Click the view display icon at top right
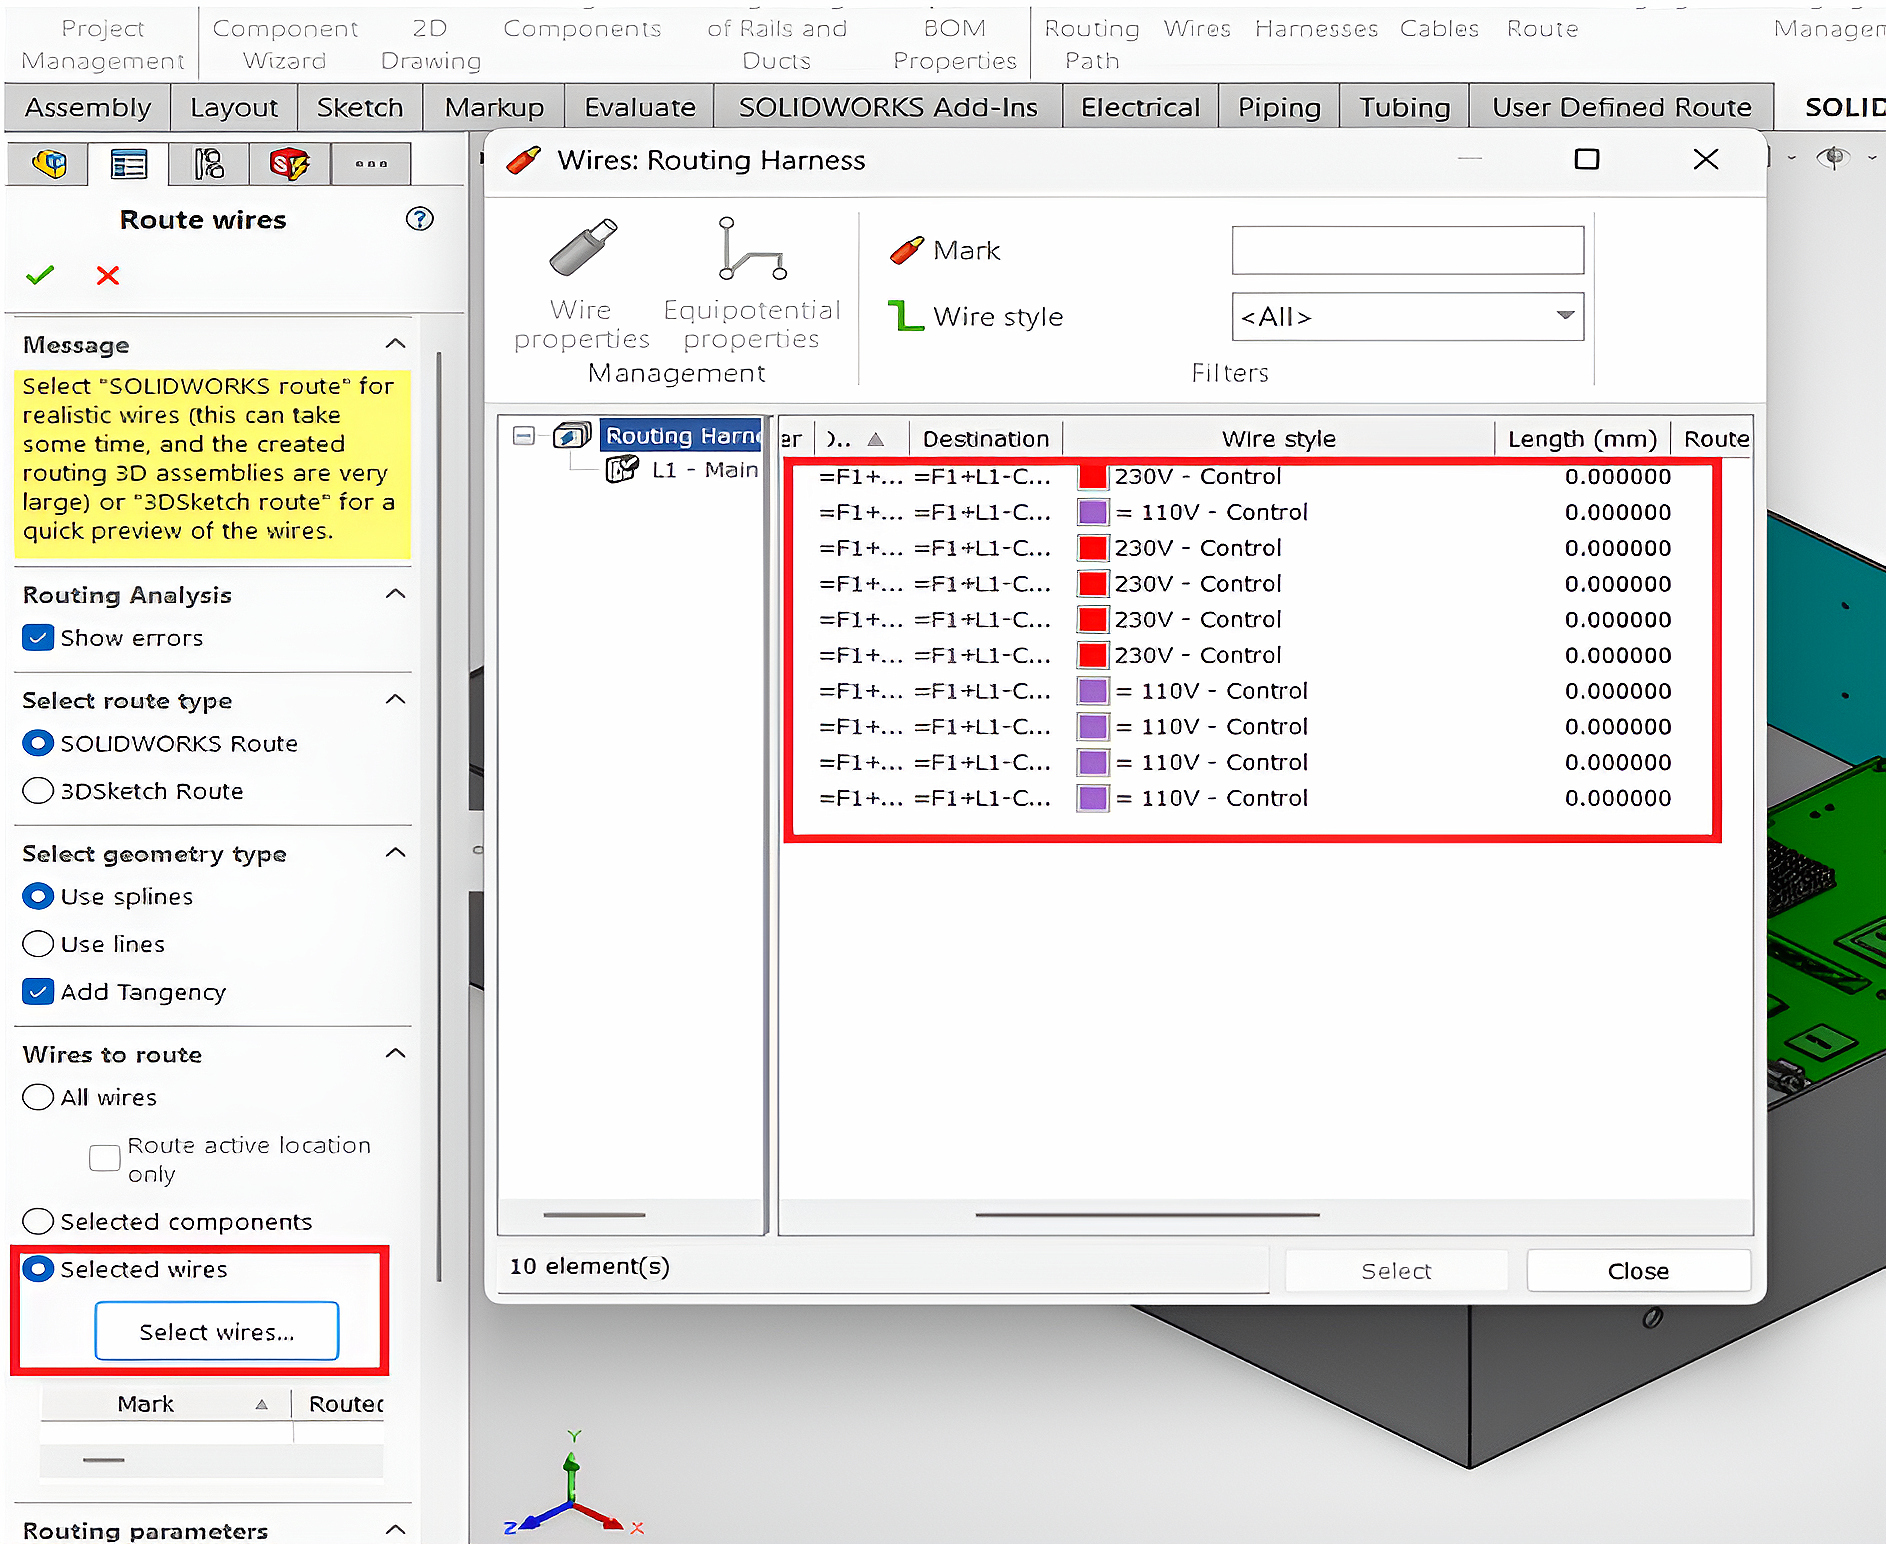The image size is (1886, 1544). (x=1833, y=158)
